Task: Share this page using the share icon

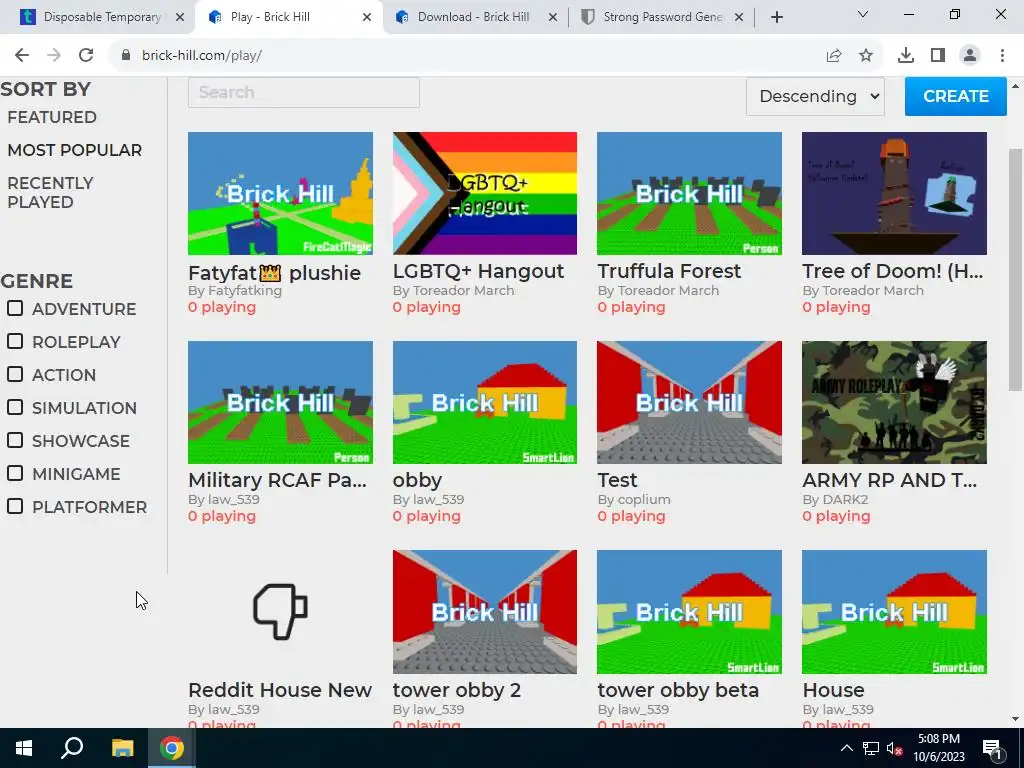Action: [834, 56]
